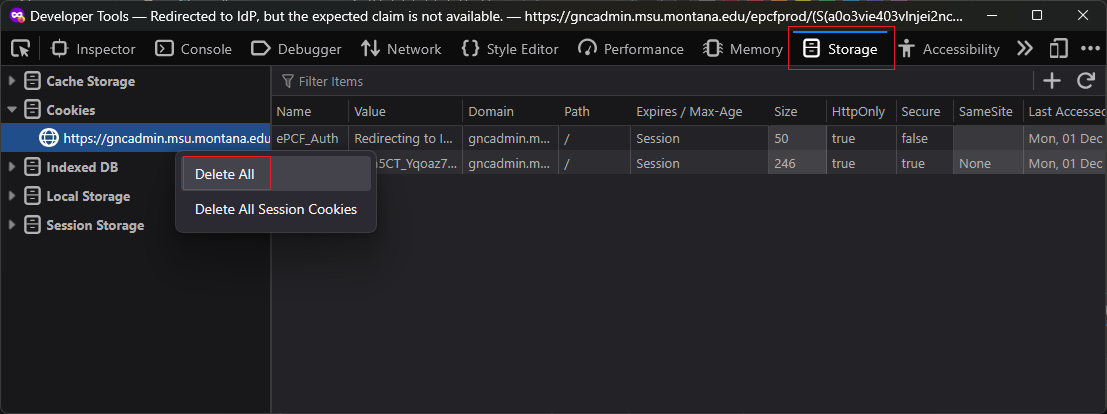Screen dimensions: 1107x414
Task: Select the ePCF_Auth cookie name cell
Action: 309,138
